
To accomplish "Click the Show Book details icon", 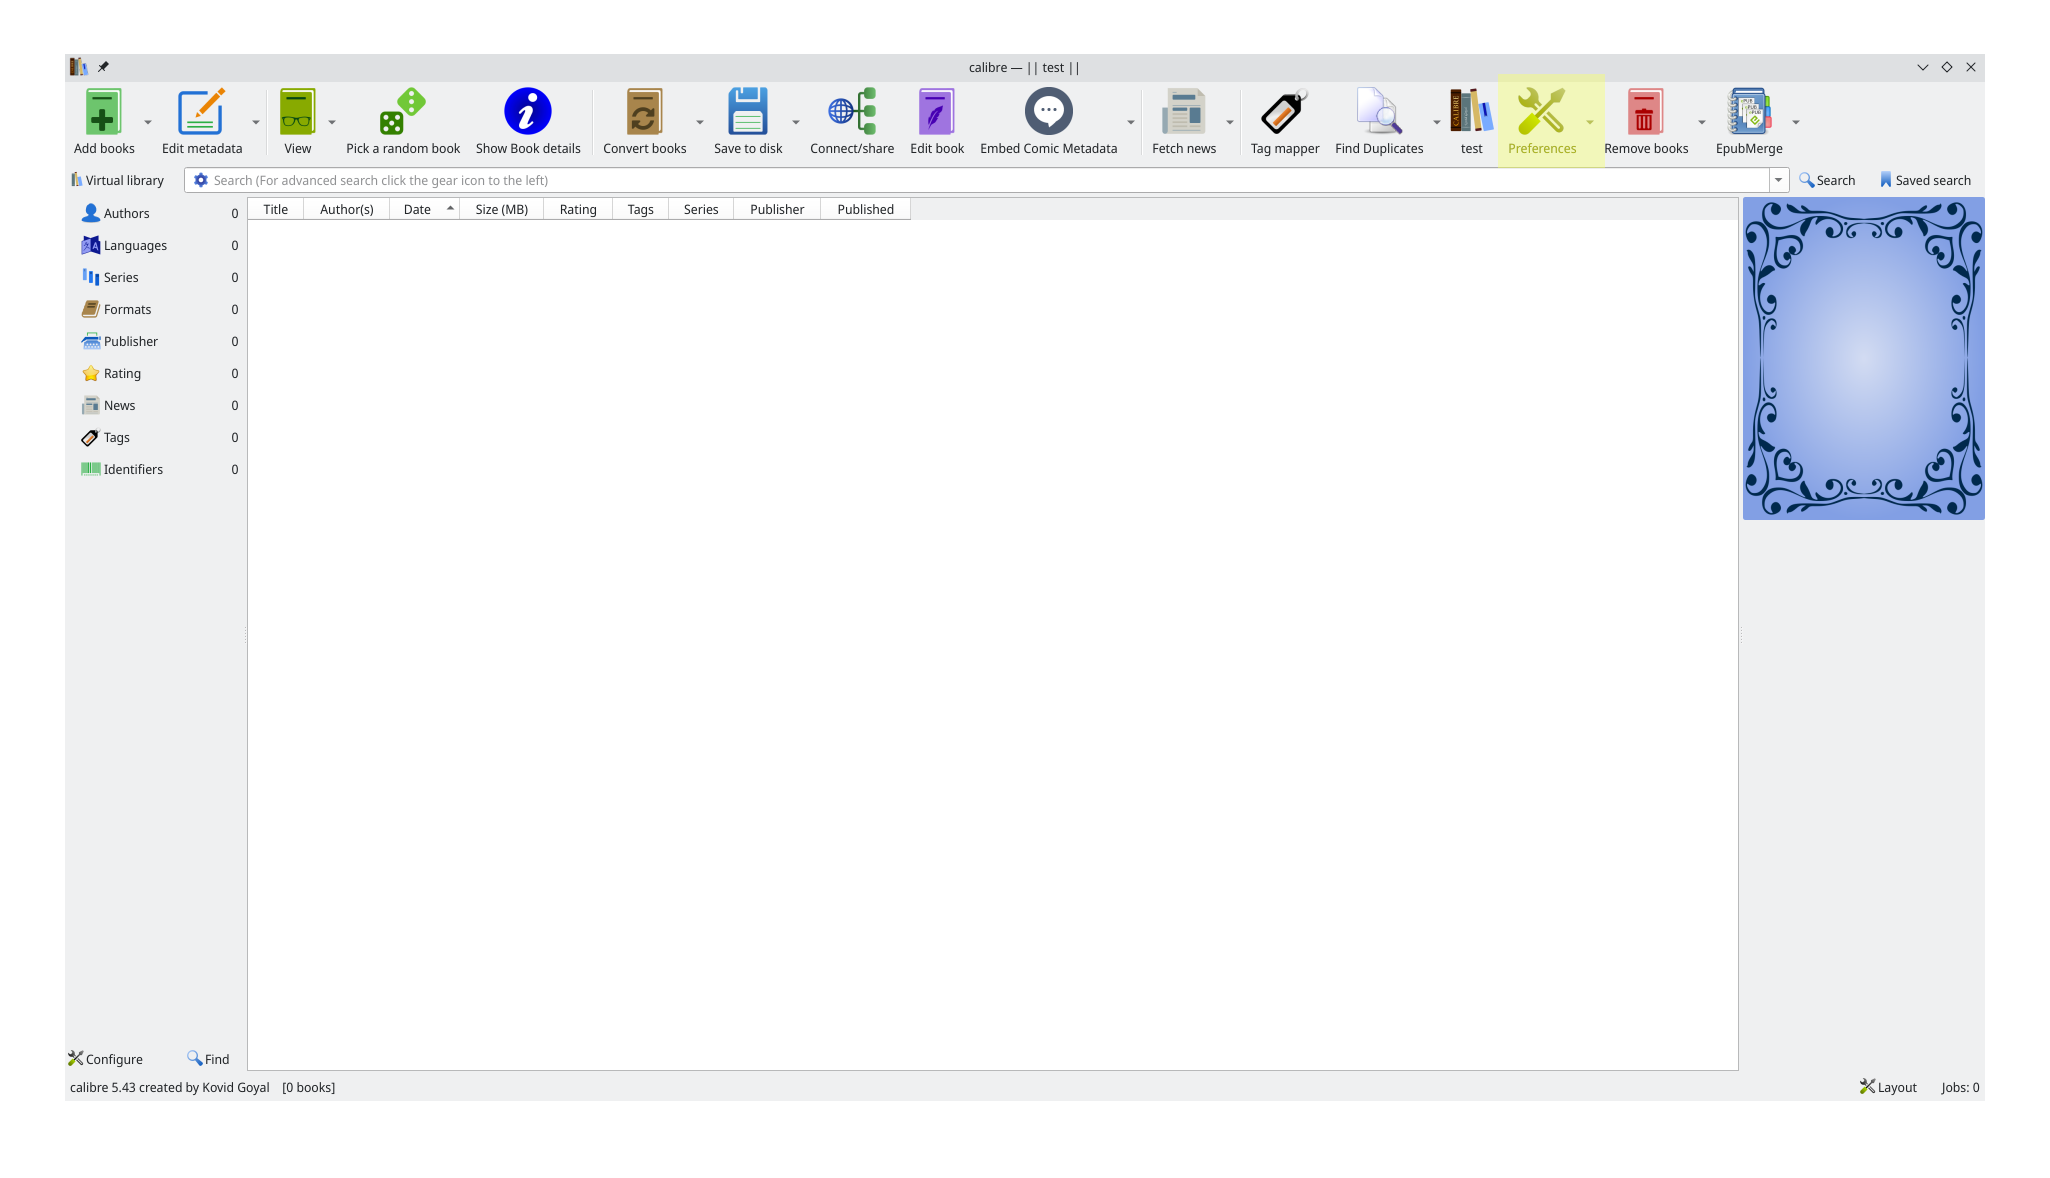I will [x=527, y=112].
